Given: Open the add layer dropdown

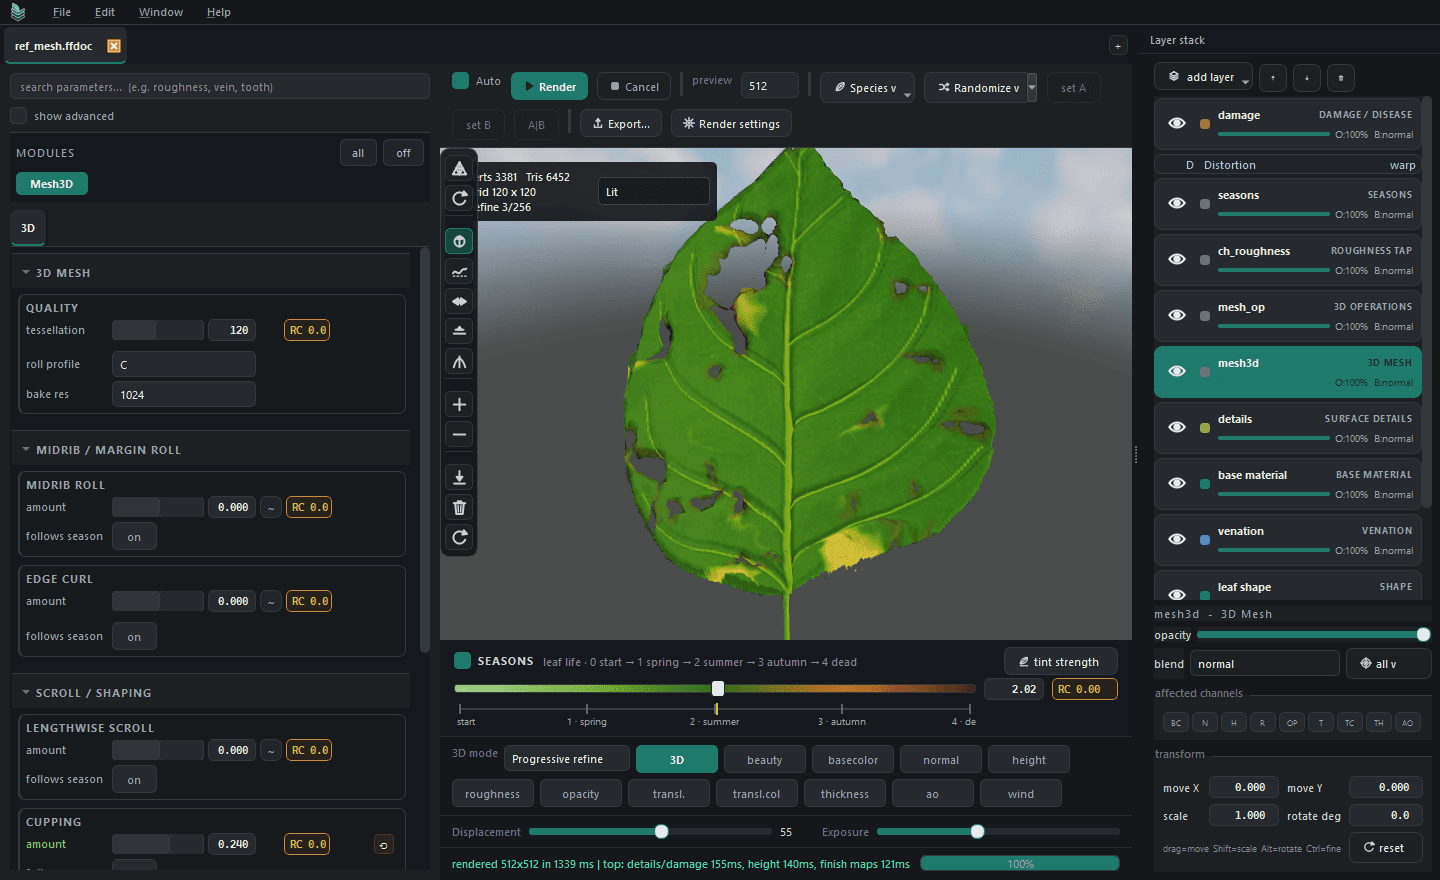Looking at the screenshot, I should [1202, 77].
